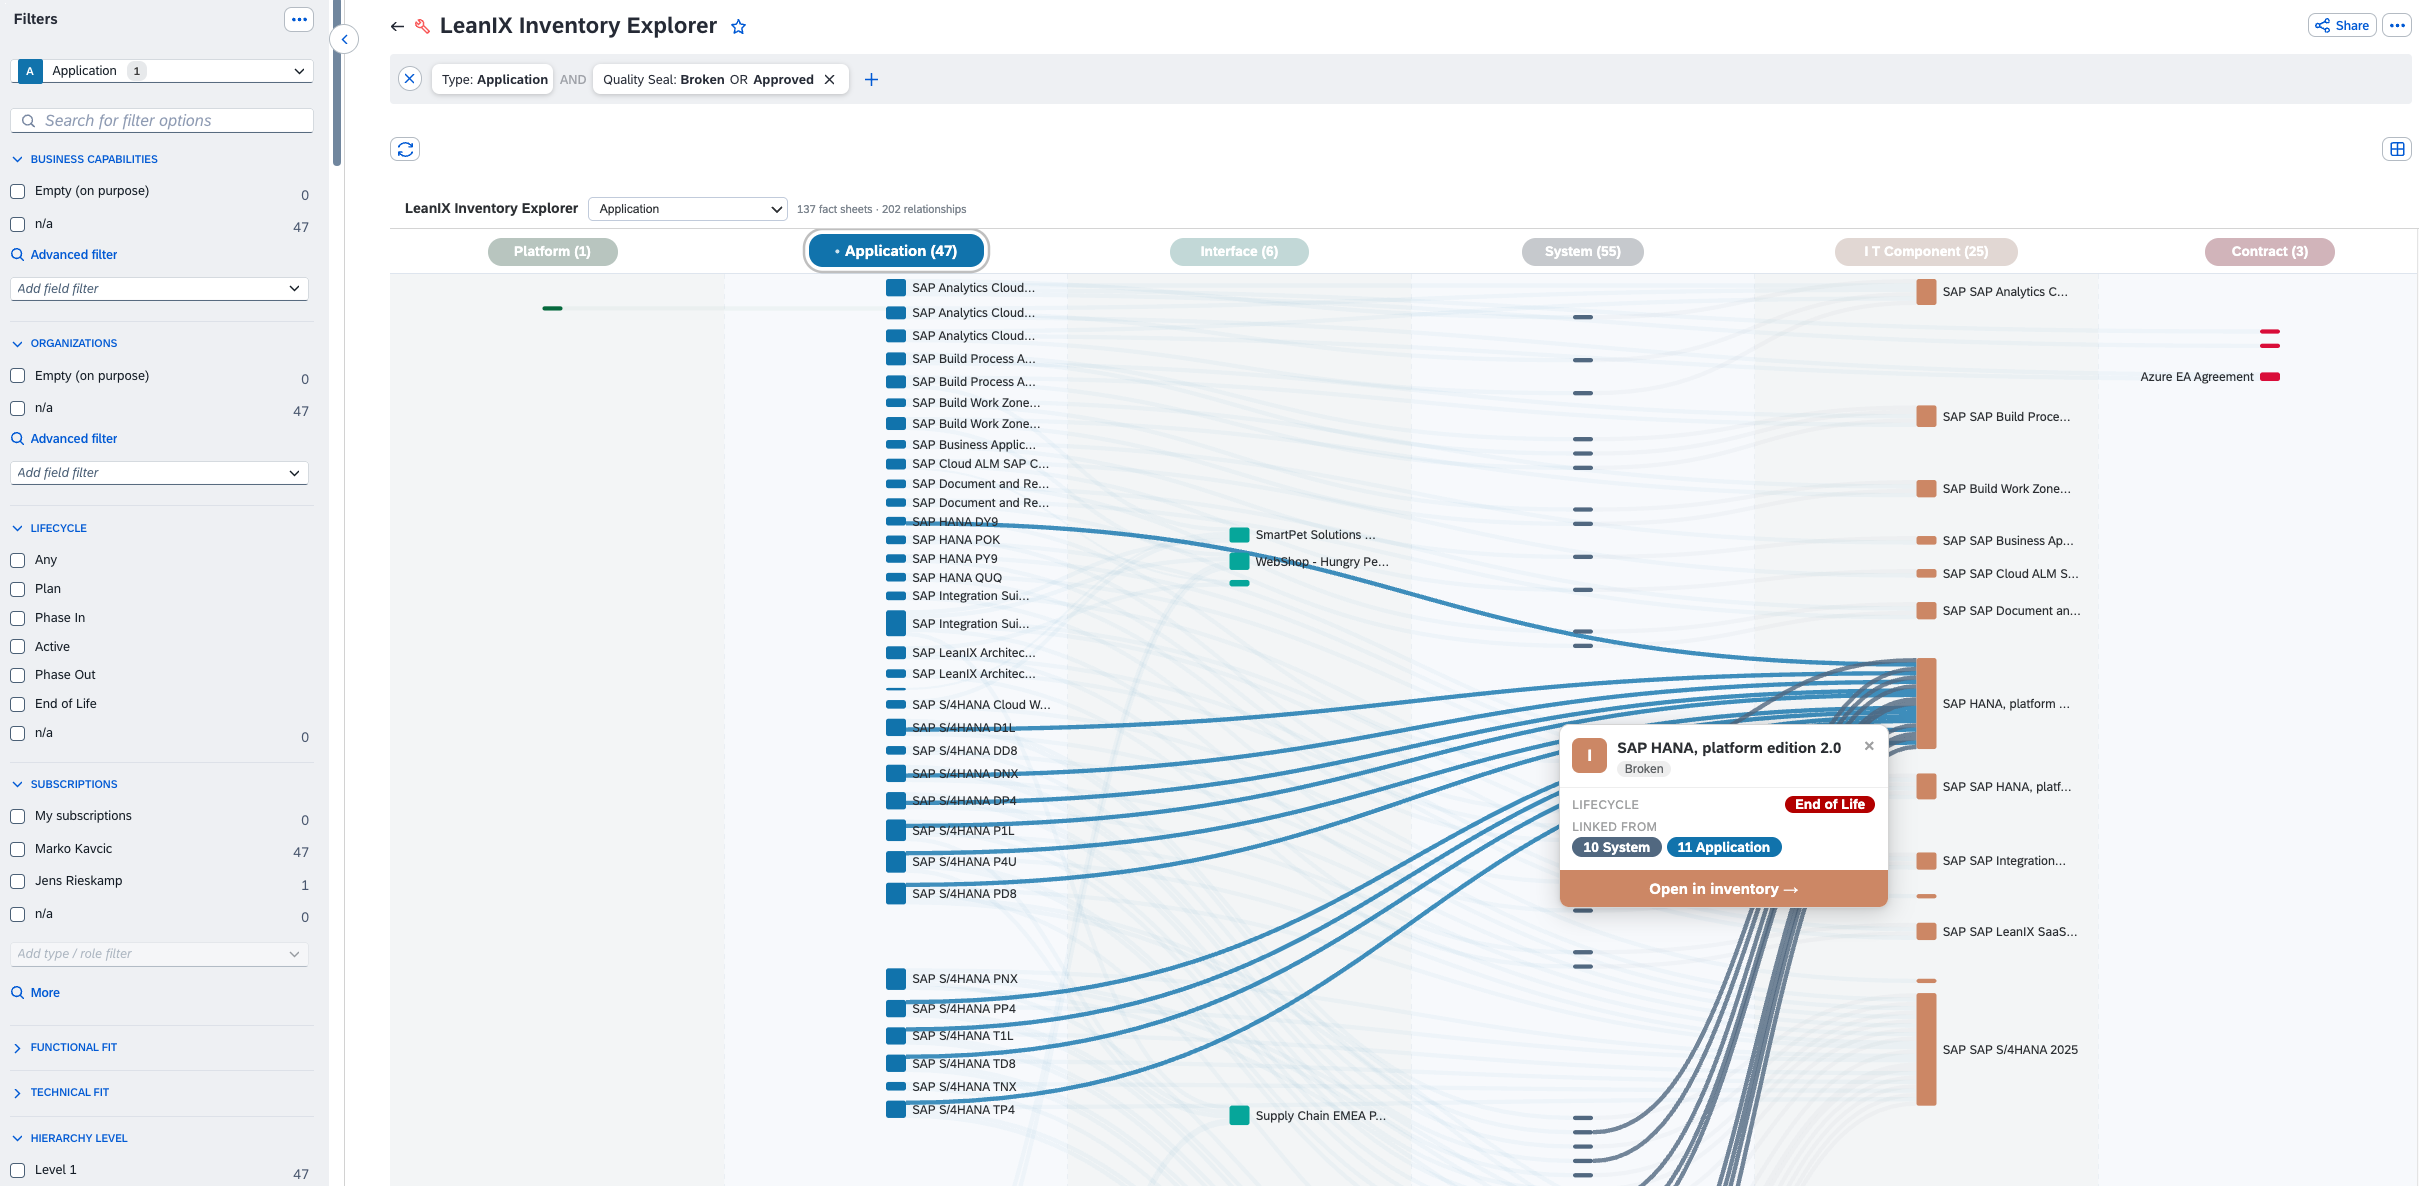Open the Application view dropdown near the title
Screen dimensions: 2419x1186
click(688, 209)
